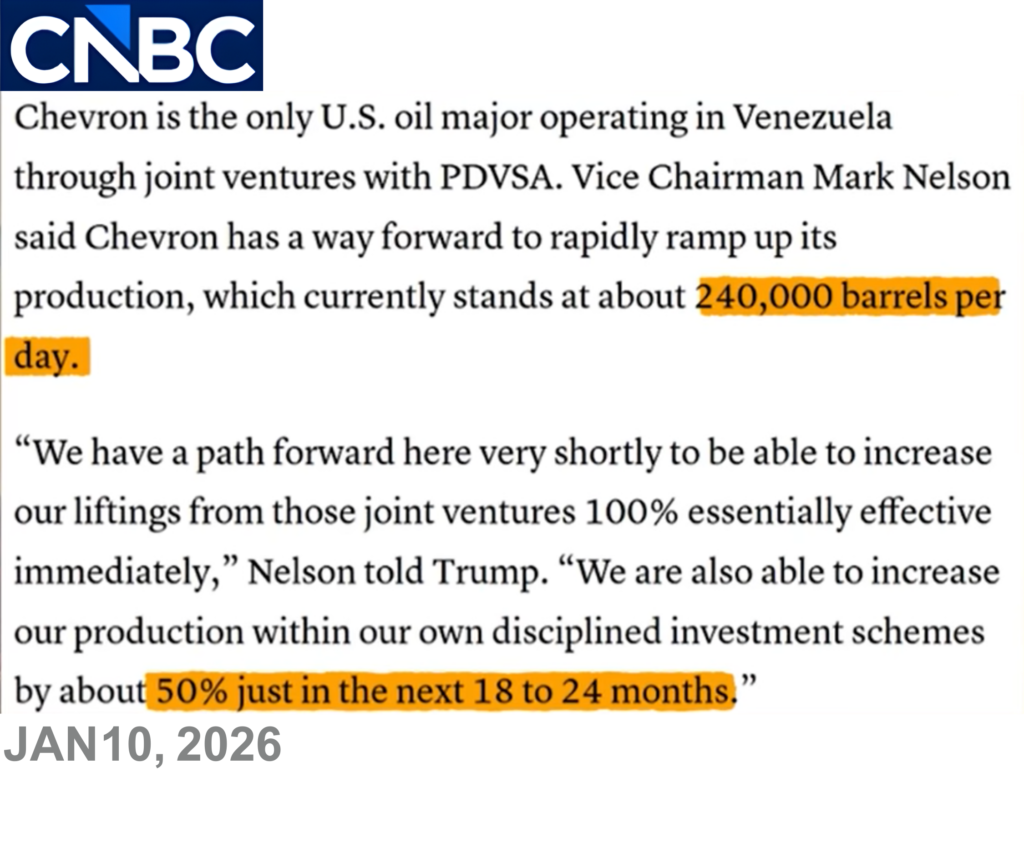
Task: Click the CNBC logo
Action: point(132,45)
